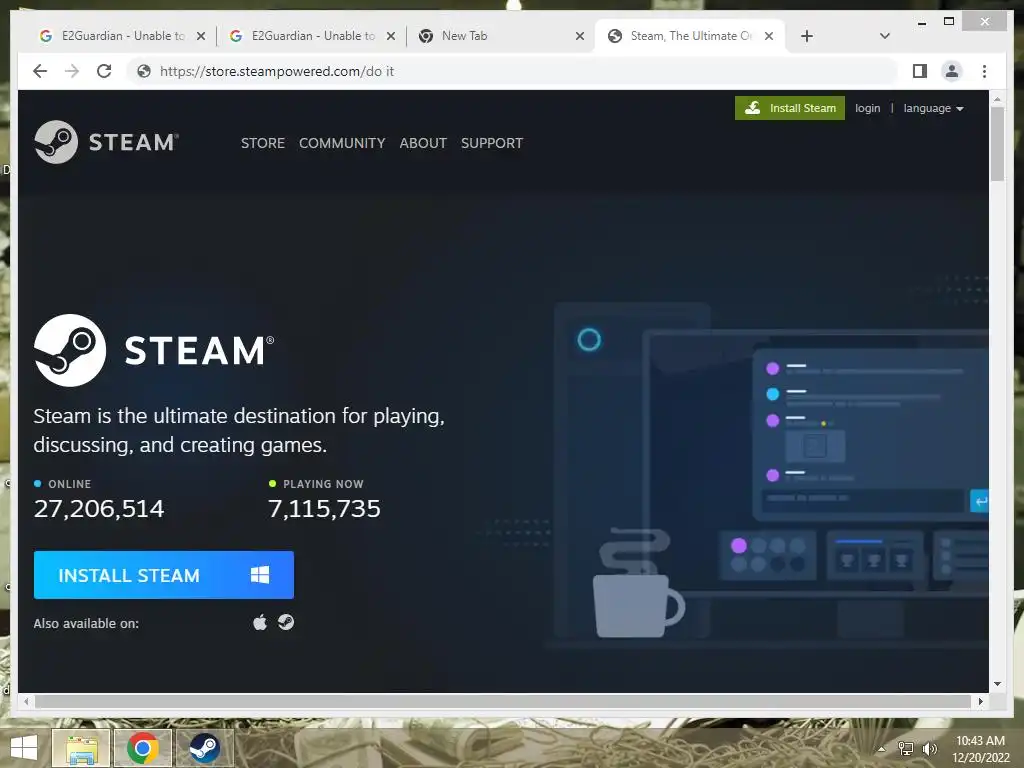The image size is (1024, 768).
Task: Click the online count 27,206,514
Action: click(99, 509)
